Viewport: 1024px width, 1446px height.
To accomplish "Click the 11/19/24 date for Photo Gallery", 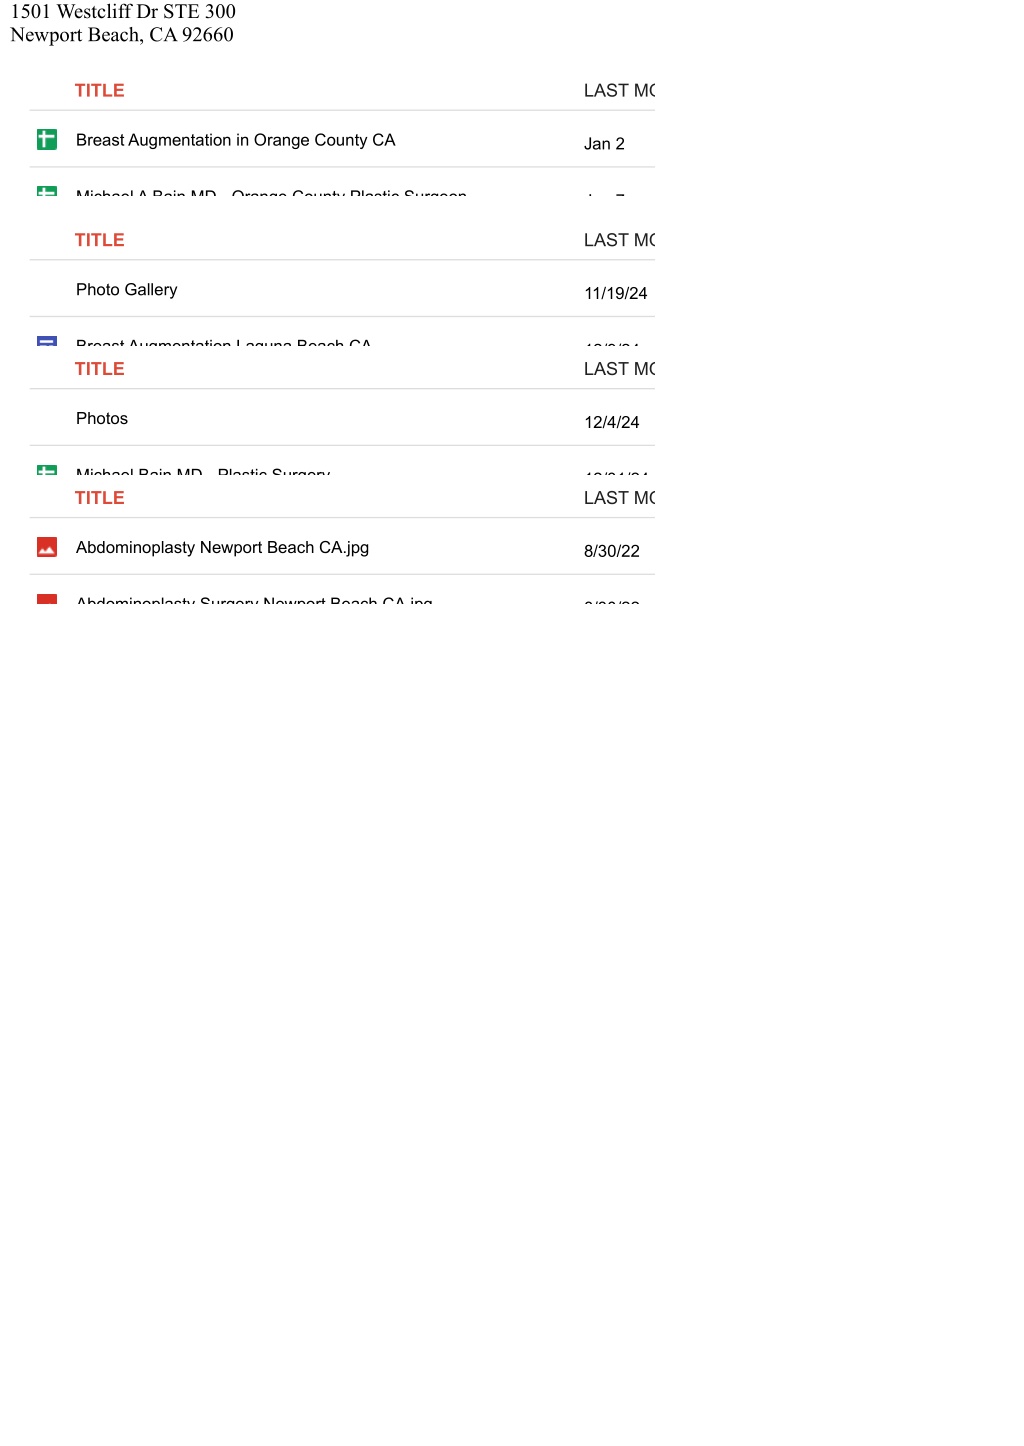I will [x=615, y=293].
